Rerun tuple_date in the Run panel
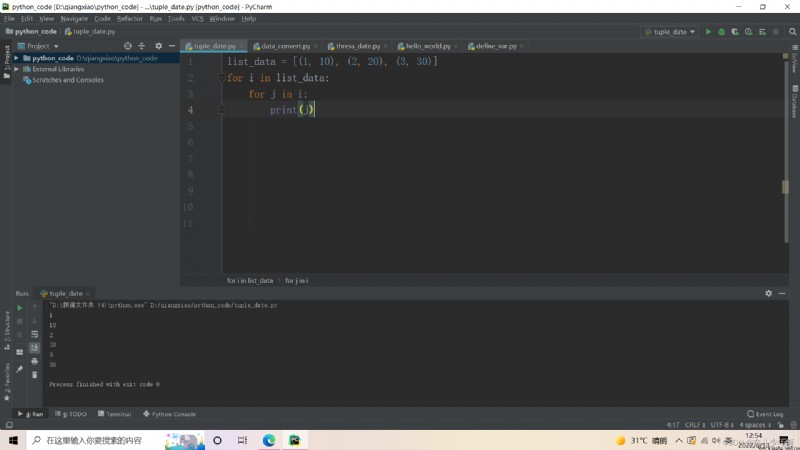The height and width of the screenshot is (450, 800). tap(19, 308)
